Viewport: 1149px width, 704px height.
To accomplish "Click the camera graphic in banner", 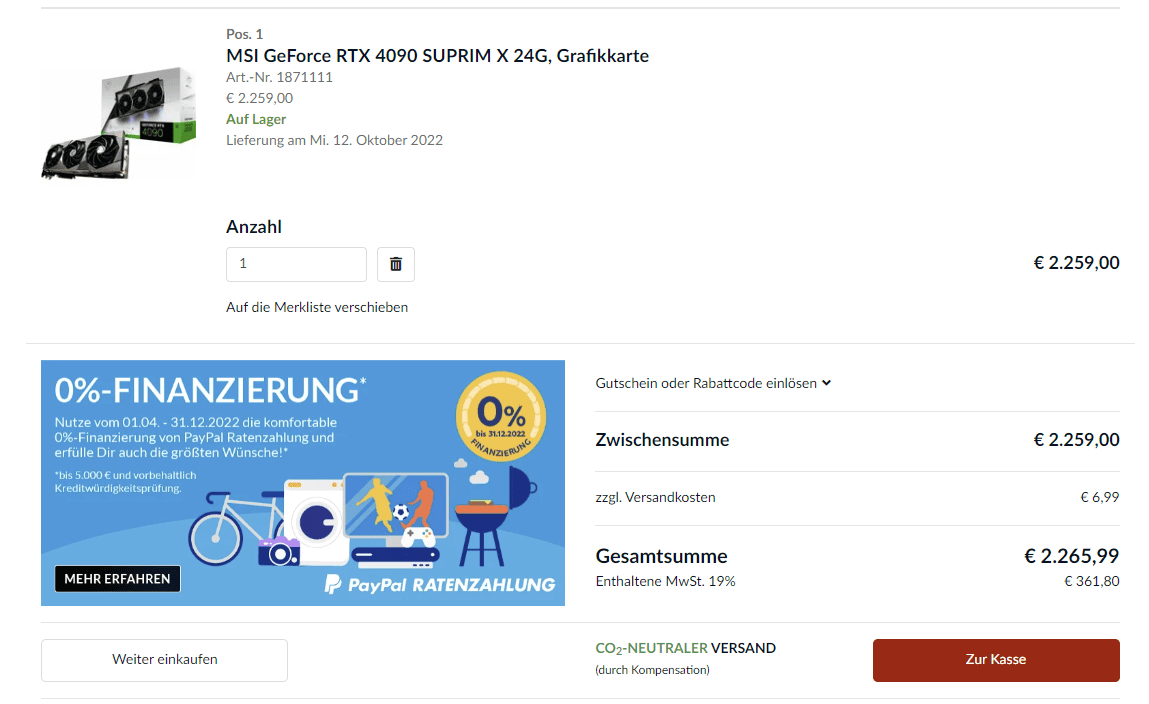I will (278, 552).
